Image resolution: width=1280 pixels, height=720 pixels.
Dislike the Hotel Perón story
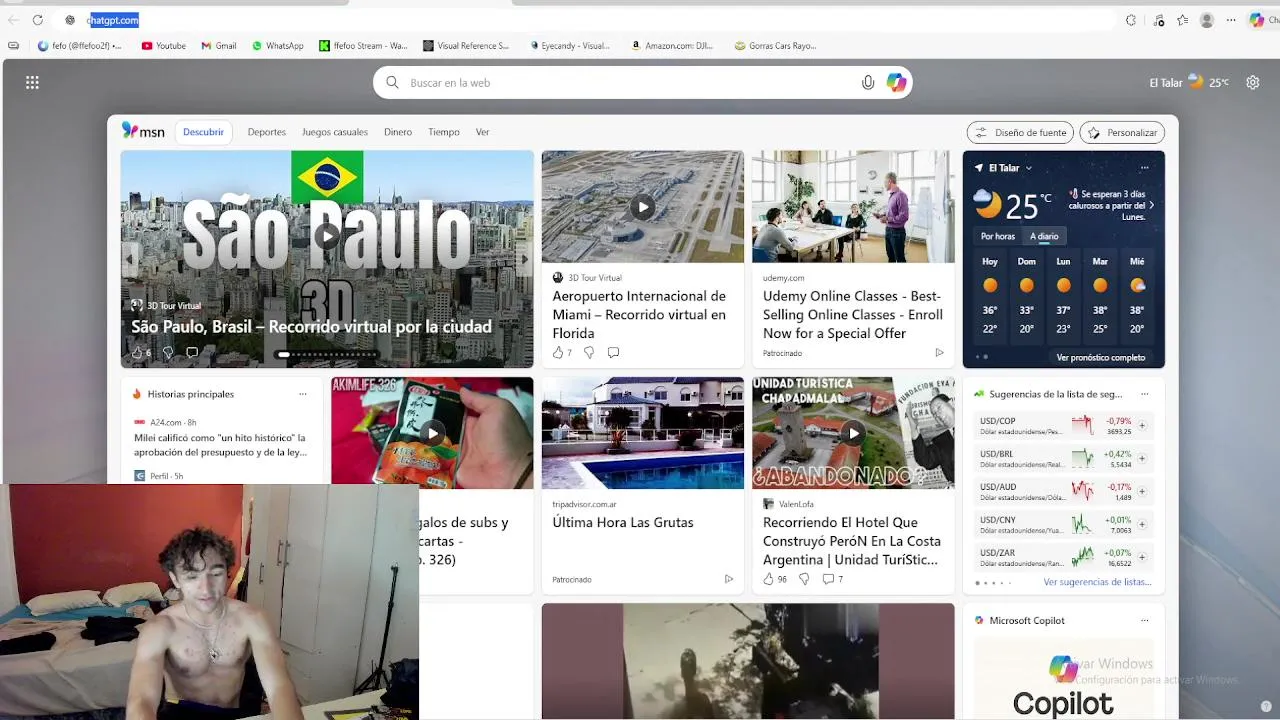tap(804, 579)
